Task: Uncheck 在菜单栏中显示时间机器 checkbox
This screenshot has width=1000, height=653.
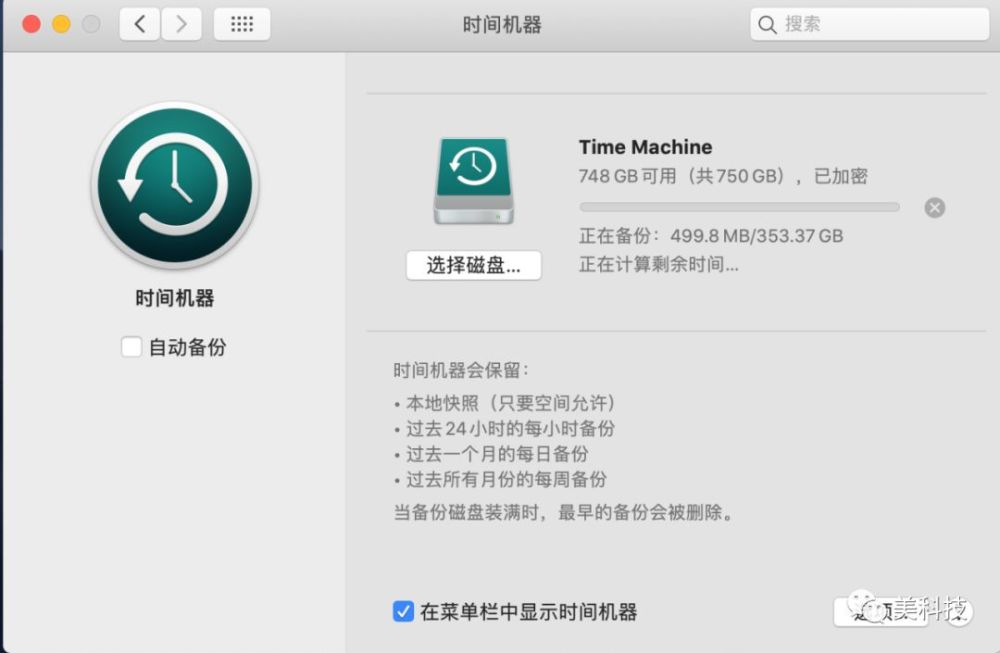Action: point(403,611)
